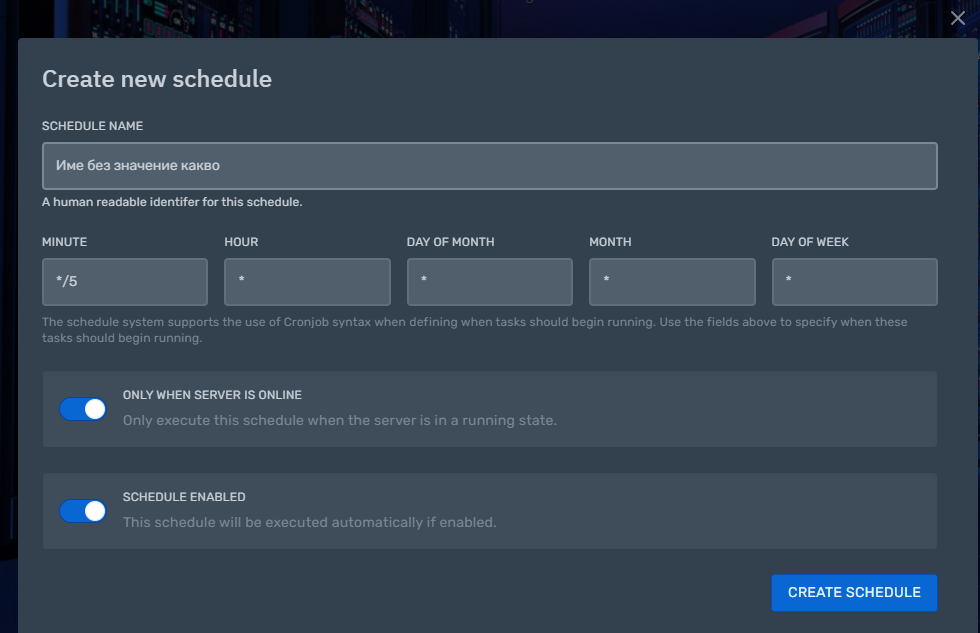Close the Create new schedule dialog
The width and height of the screenshot is (980, 633).
958,18
